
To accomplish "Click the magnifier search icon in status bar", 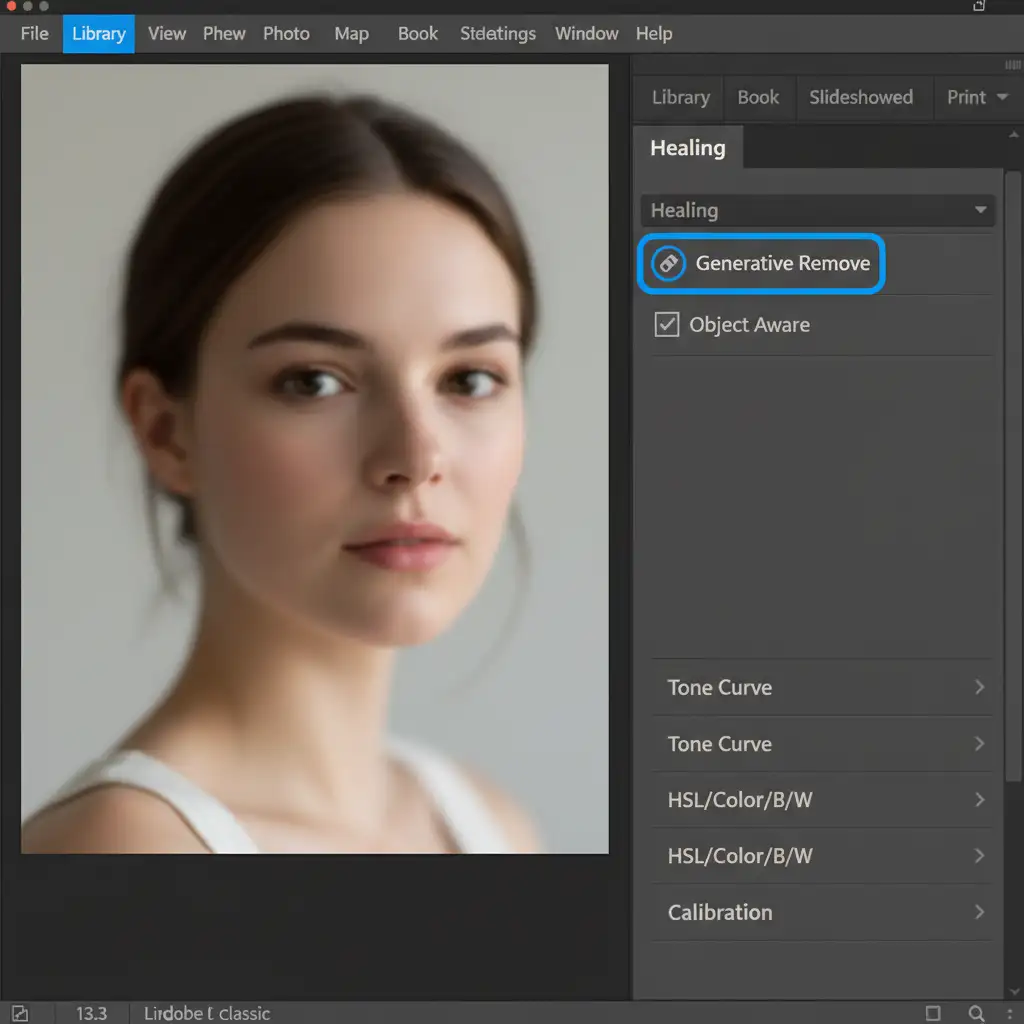I will click(976, 1013).
